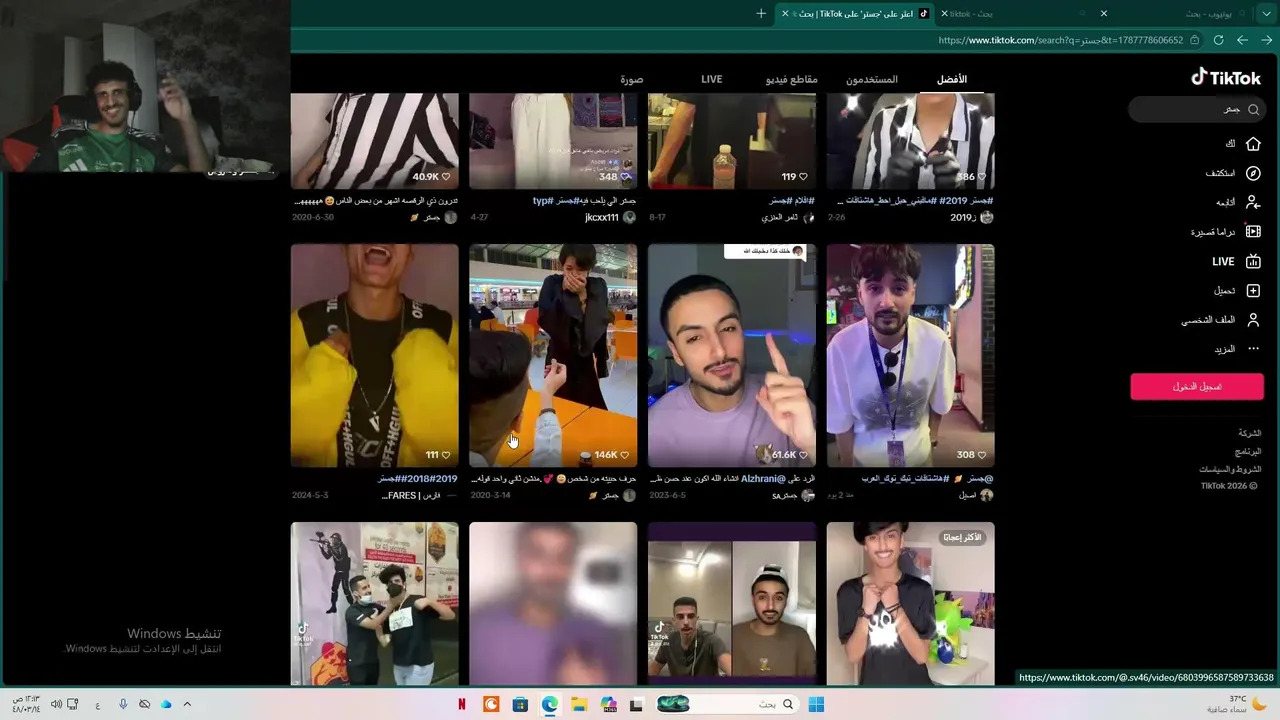This screenshot has width=1280, height=720.
Task: Click the Windows taskbar search box
Action: (726, 704)
